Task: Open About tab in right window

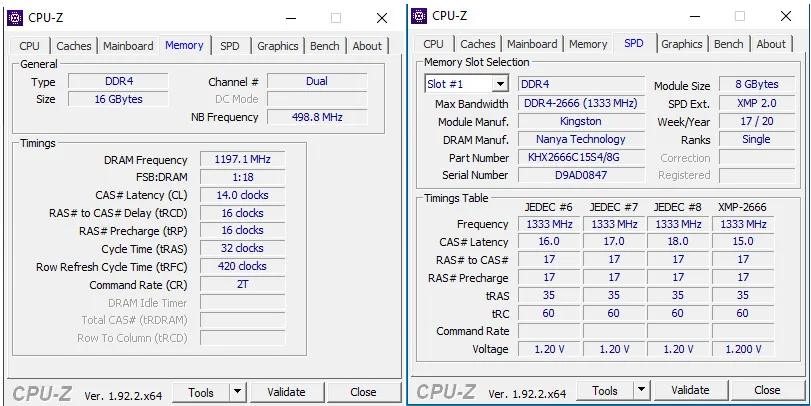Action: [771, 44]
